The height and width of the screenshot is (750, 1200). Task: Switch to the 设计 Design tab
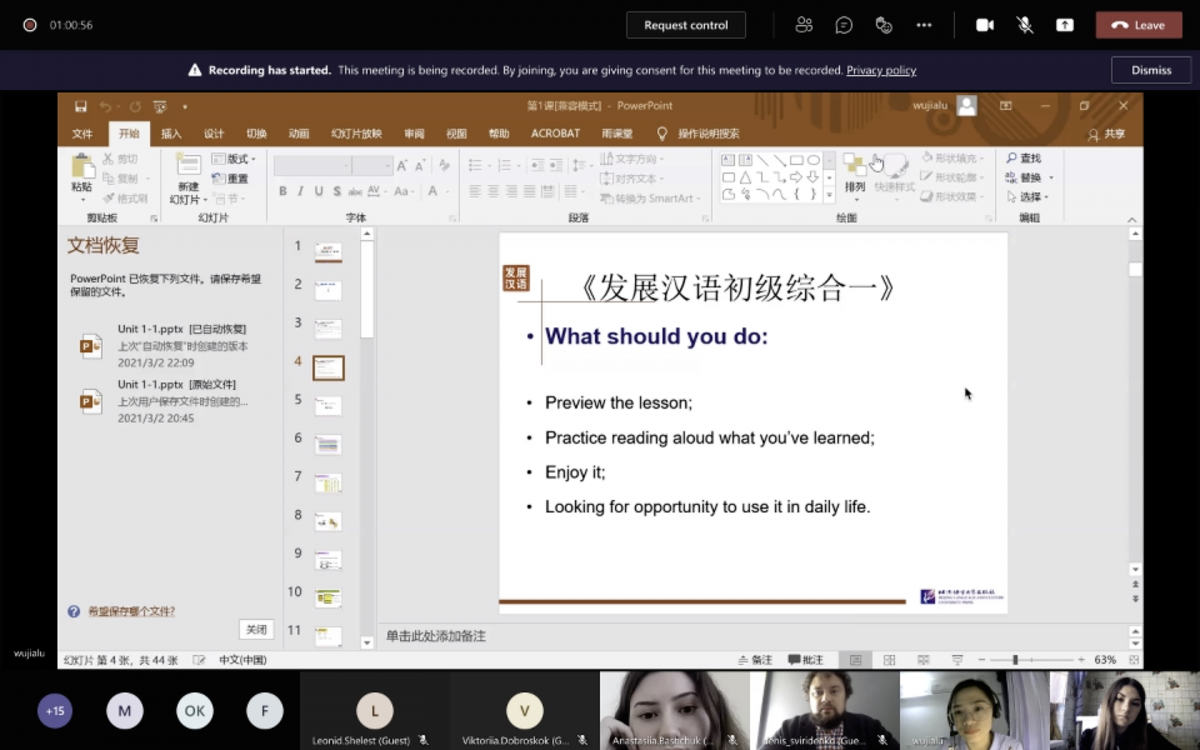[x=214, y=134]
